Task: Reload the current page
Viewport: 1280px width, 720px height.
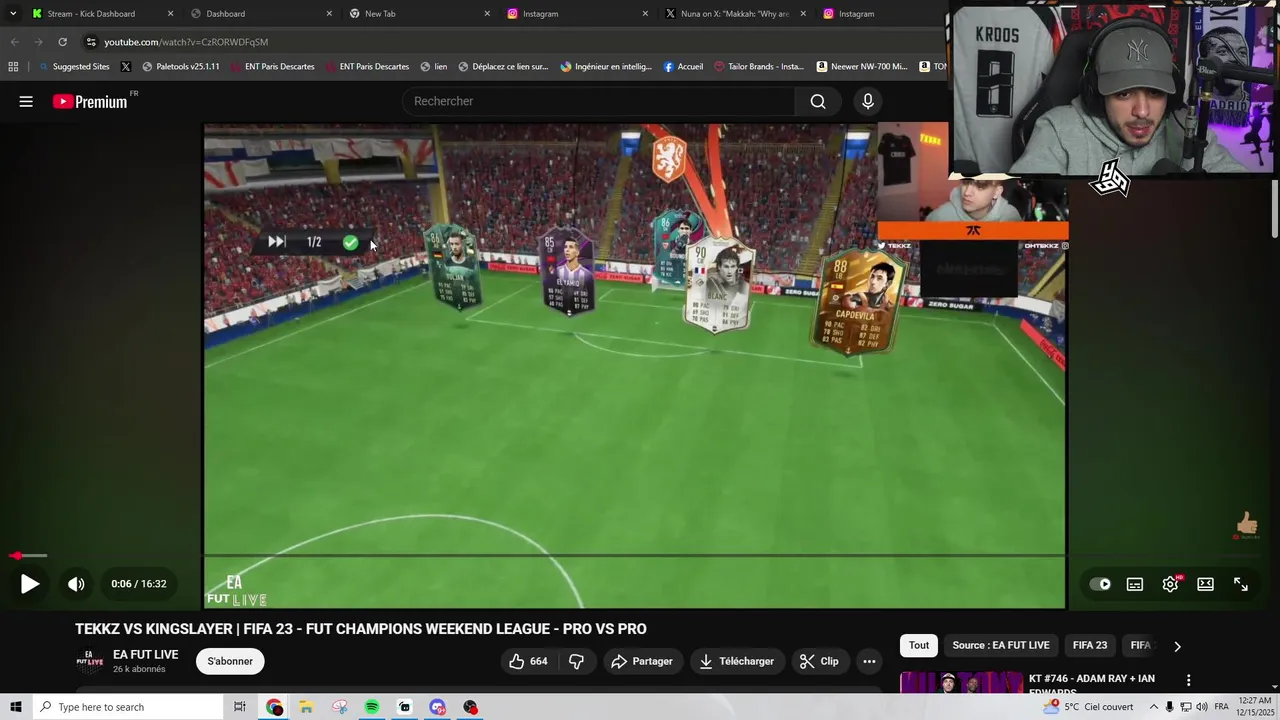Action: point(62,42)
